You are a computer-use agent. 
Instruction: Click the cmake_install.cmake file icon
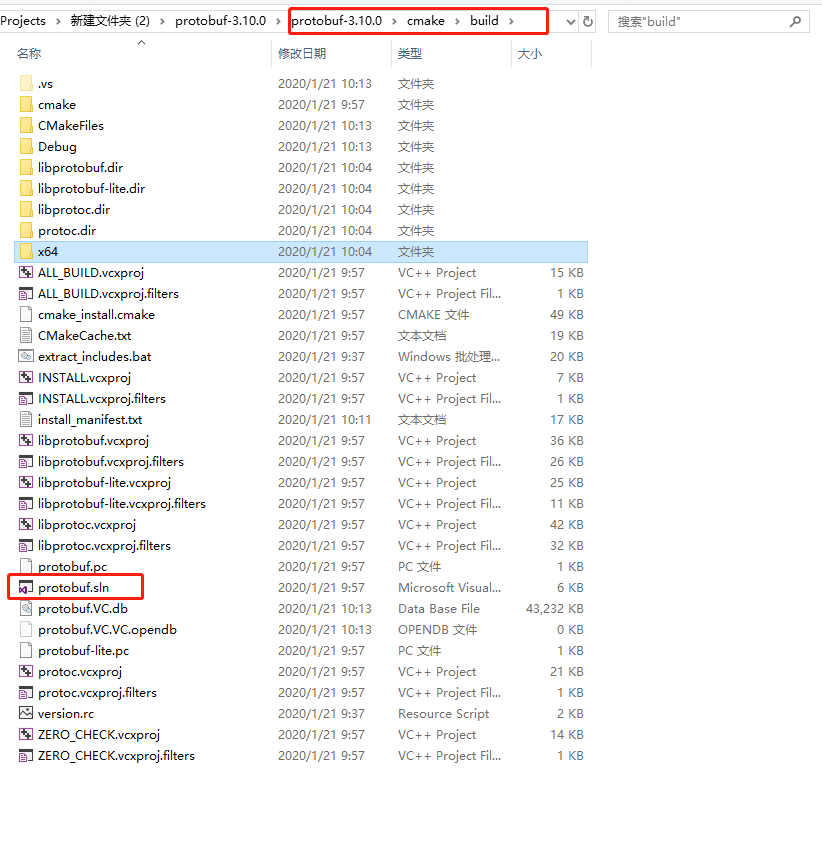pos(26,314)
